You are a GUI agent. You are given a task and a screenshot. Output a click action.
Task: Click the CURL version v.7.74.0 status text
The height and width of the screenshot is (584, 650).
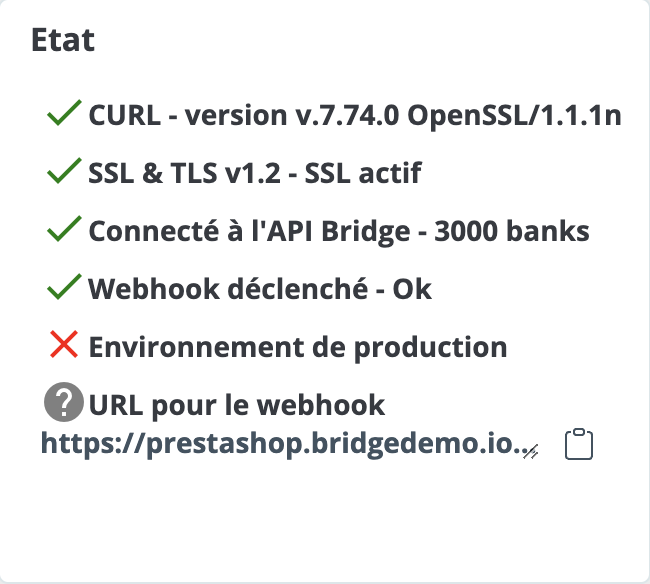point(355,115)
